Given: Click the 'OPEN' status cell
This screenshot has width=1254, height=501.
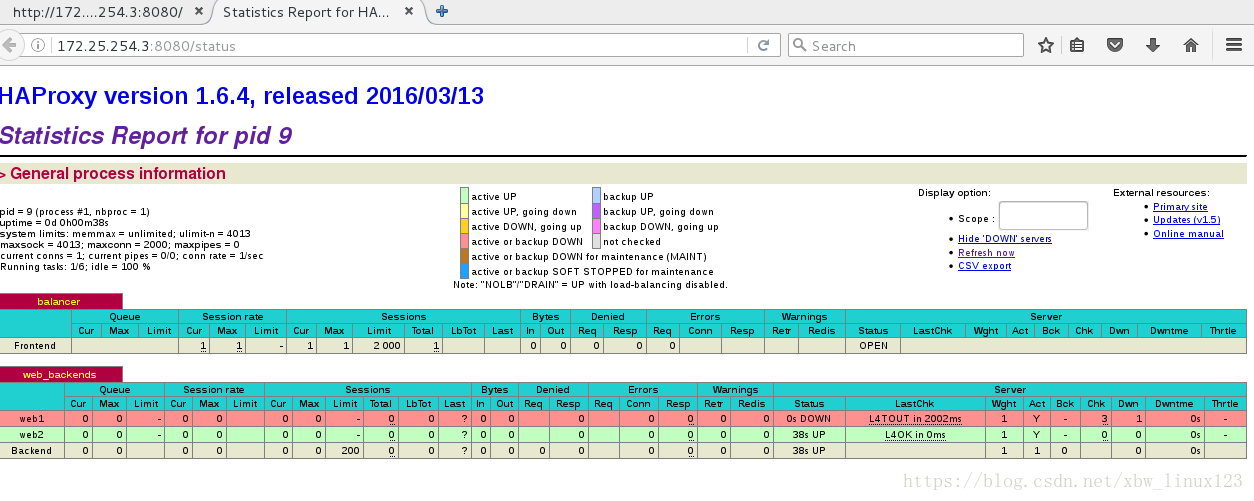Looking at the screenshot, I should (x=873, y=345).
